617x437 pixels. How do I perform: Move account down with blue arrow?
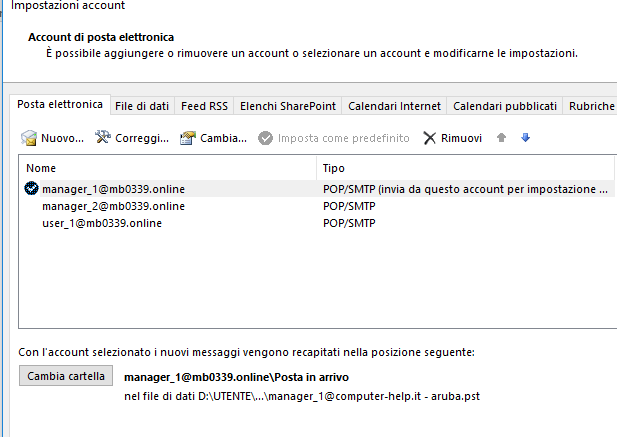coord(525,138)
